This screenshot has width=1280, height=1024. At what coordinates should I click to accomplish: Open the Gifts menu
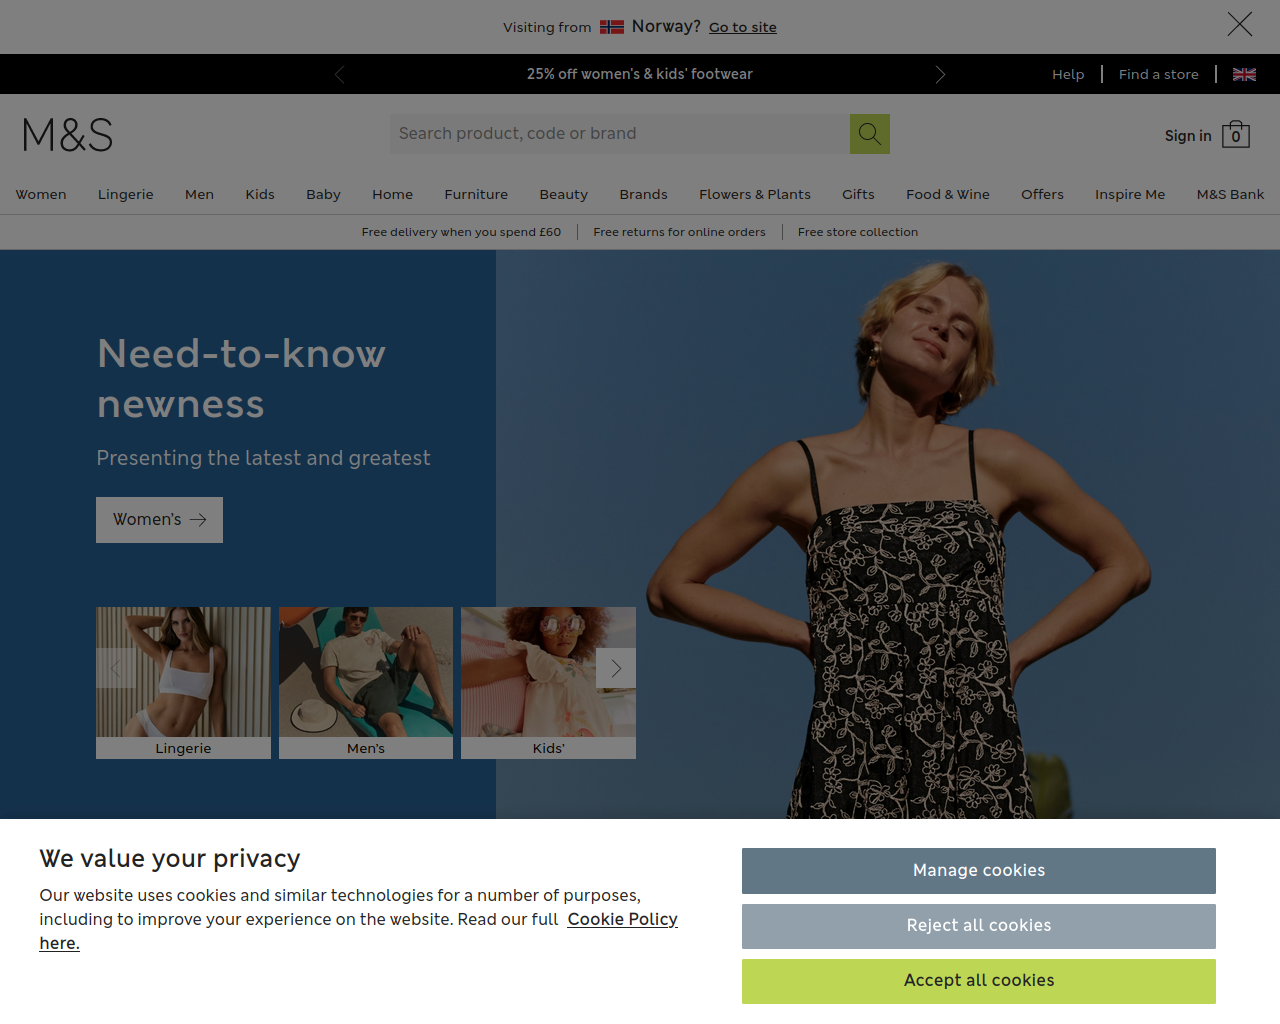tap(858, 194)
